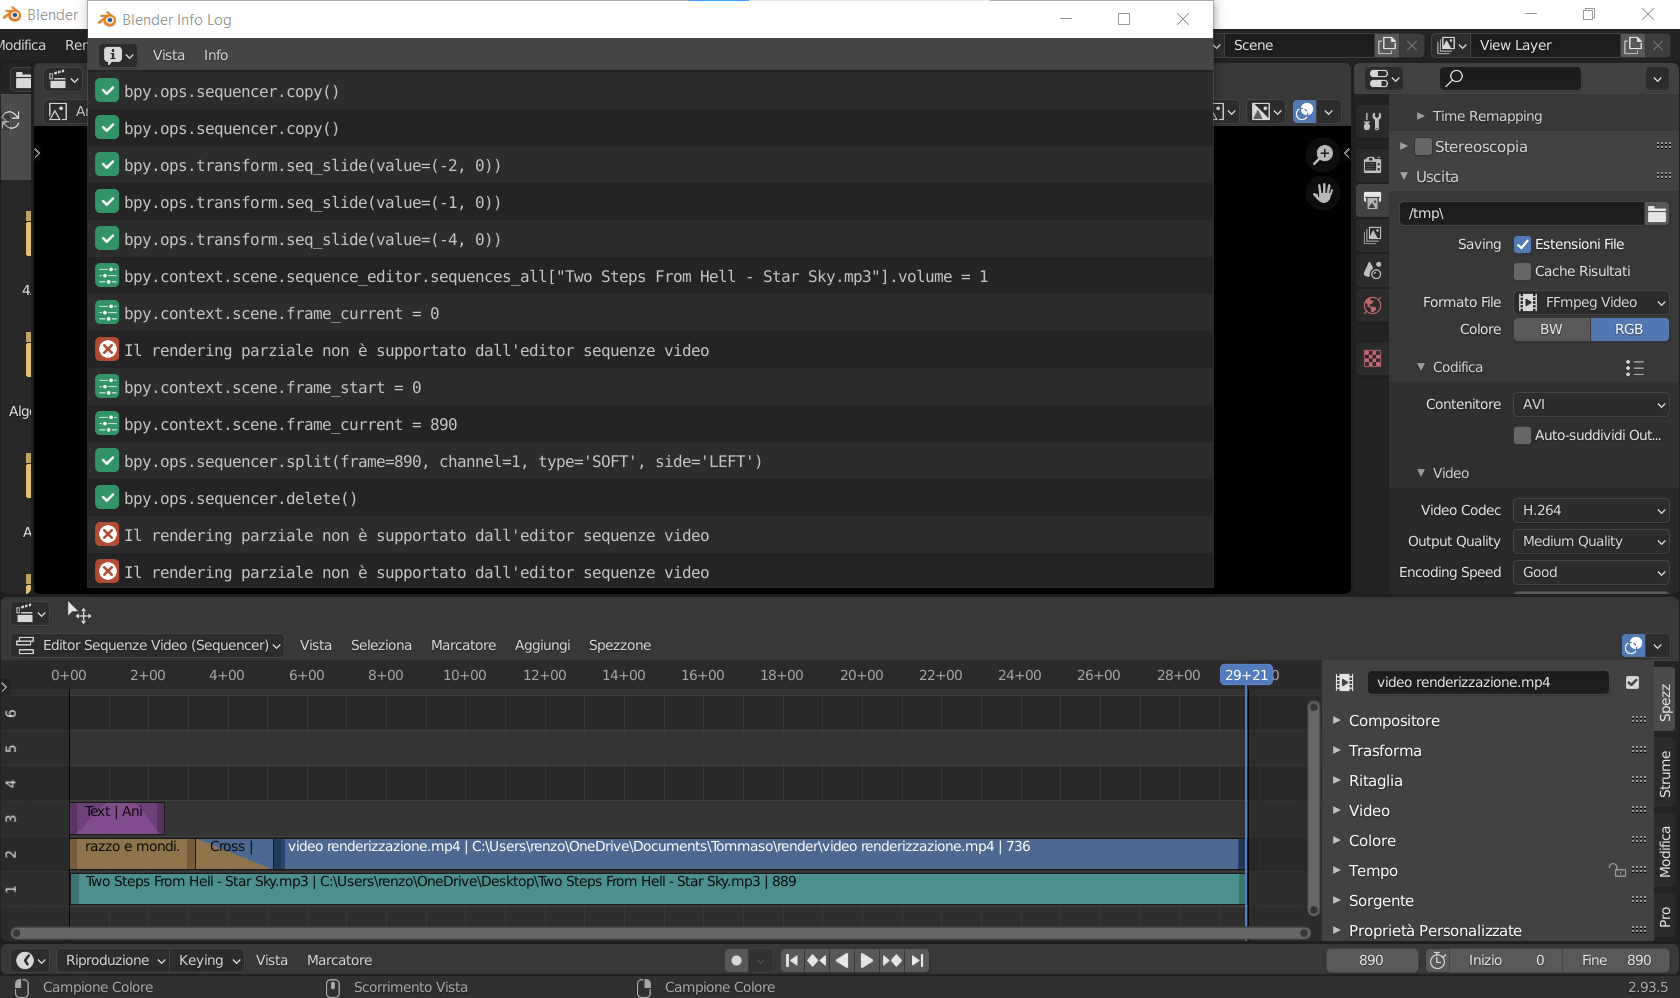Enable the Stereoscopia checkbox
The image size is (1680, 998).
[1423, 146]
